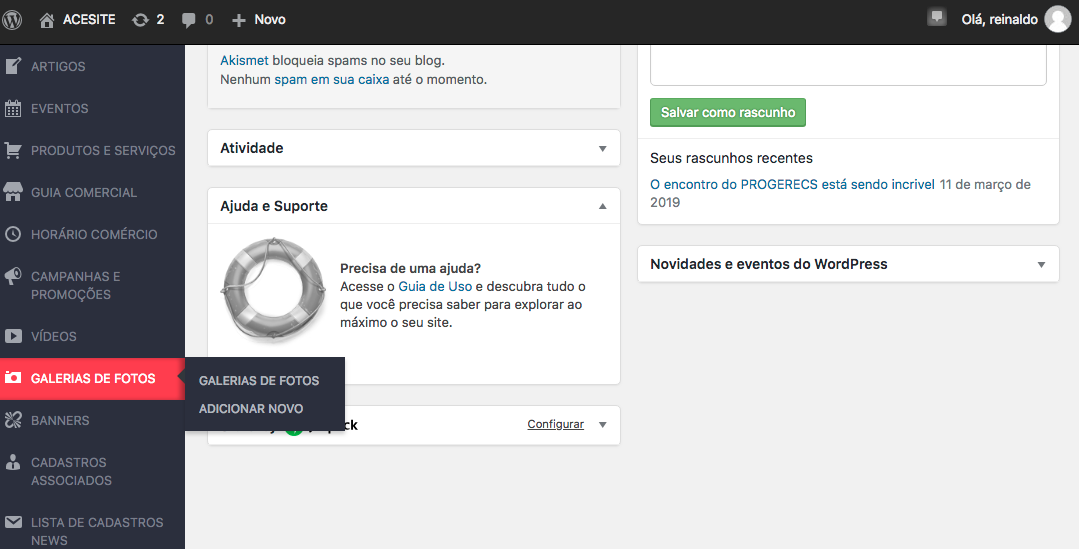Click Novo in the admin bar

270,19
